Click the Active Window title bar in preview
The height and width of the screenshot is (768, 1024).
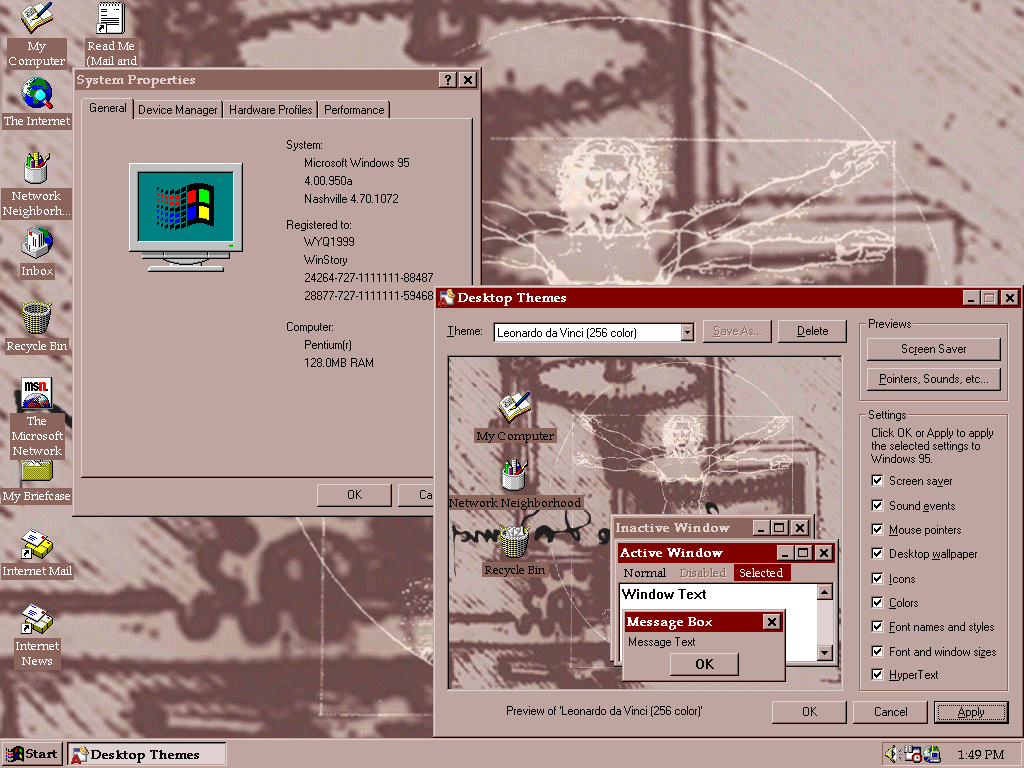696,552
